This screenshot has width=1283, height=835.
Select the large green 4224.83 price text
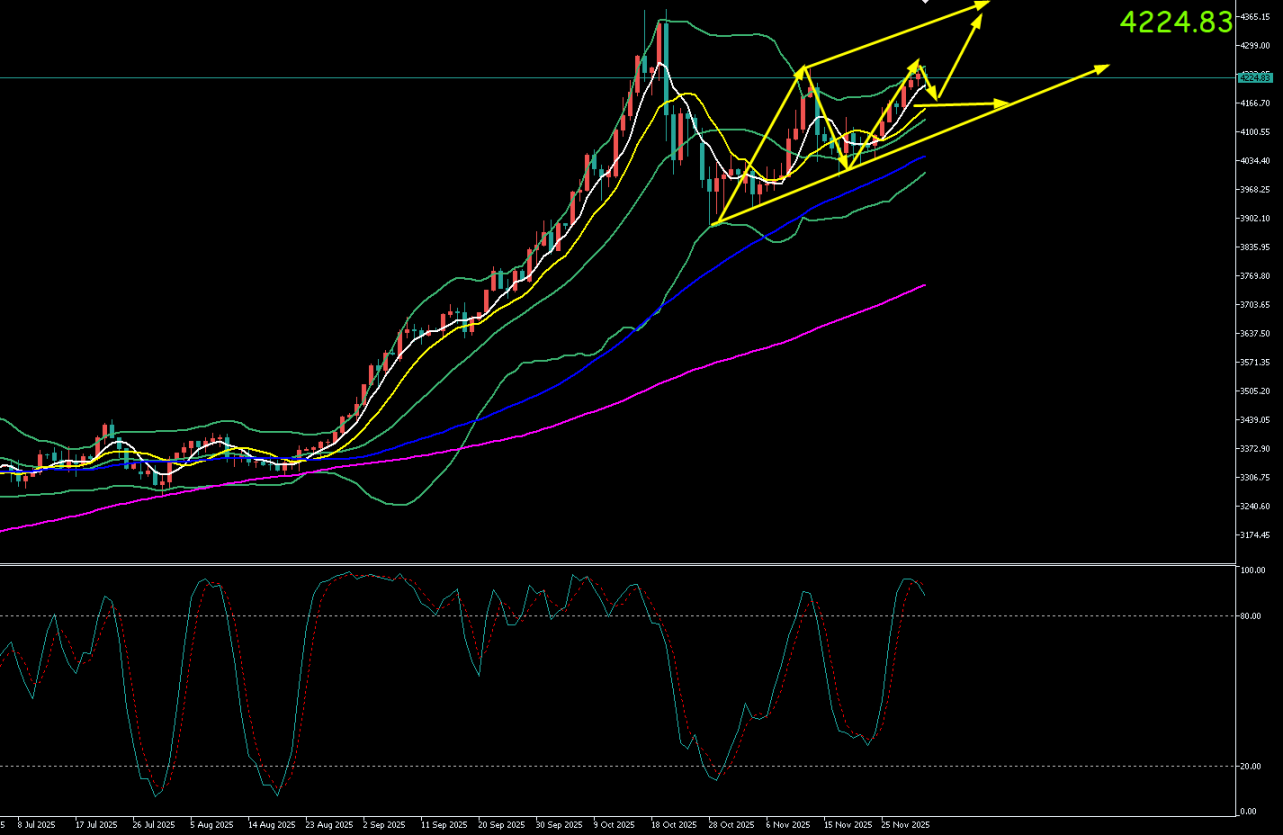pyautogui.click(x=1175, y=22)
